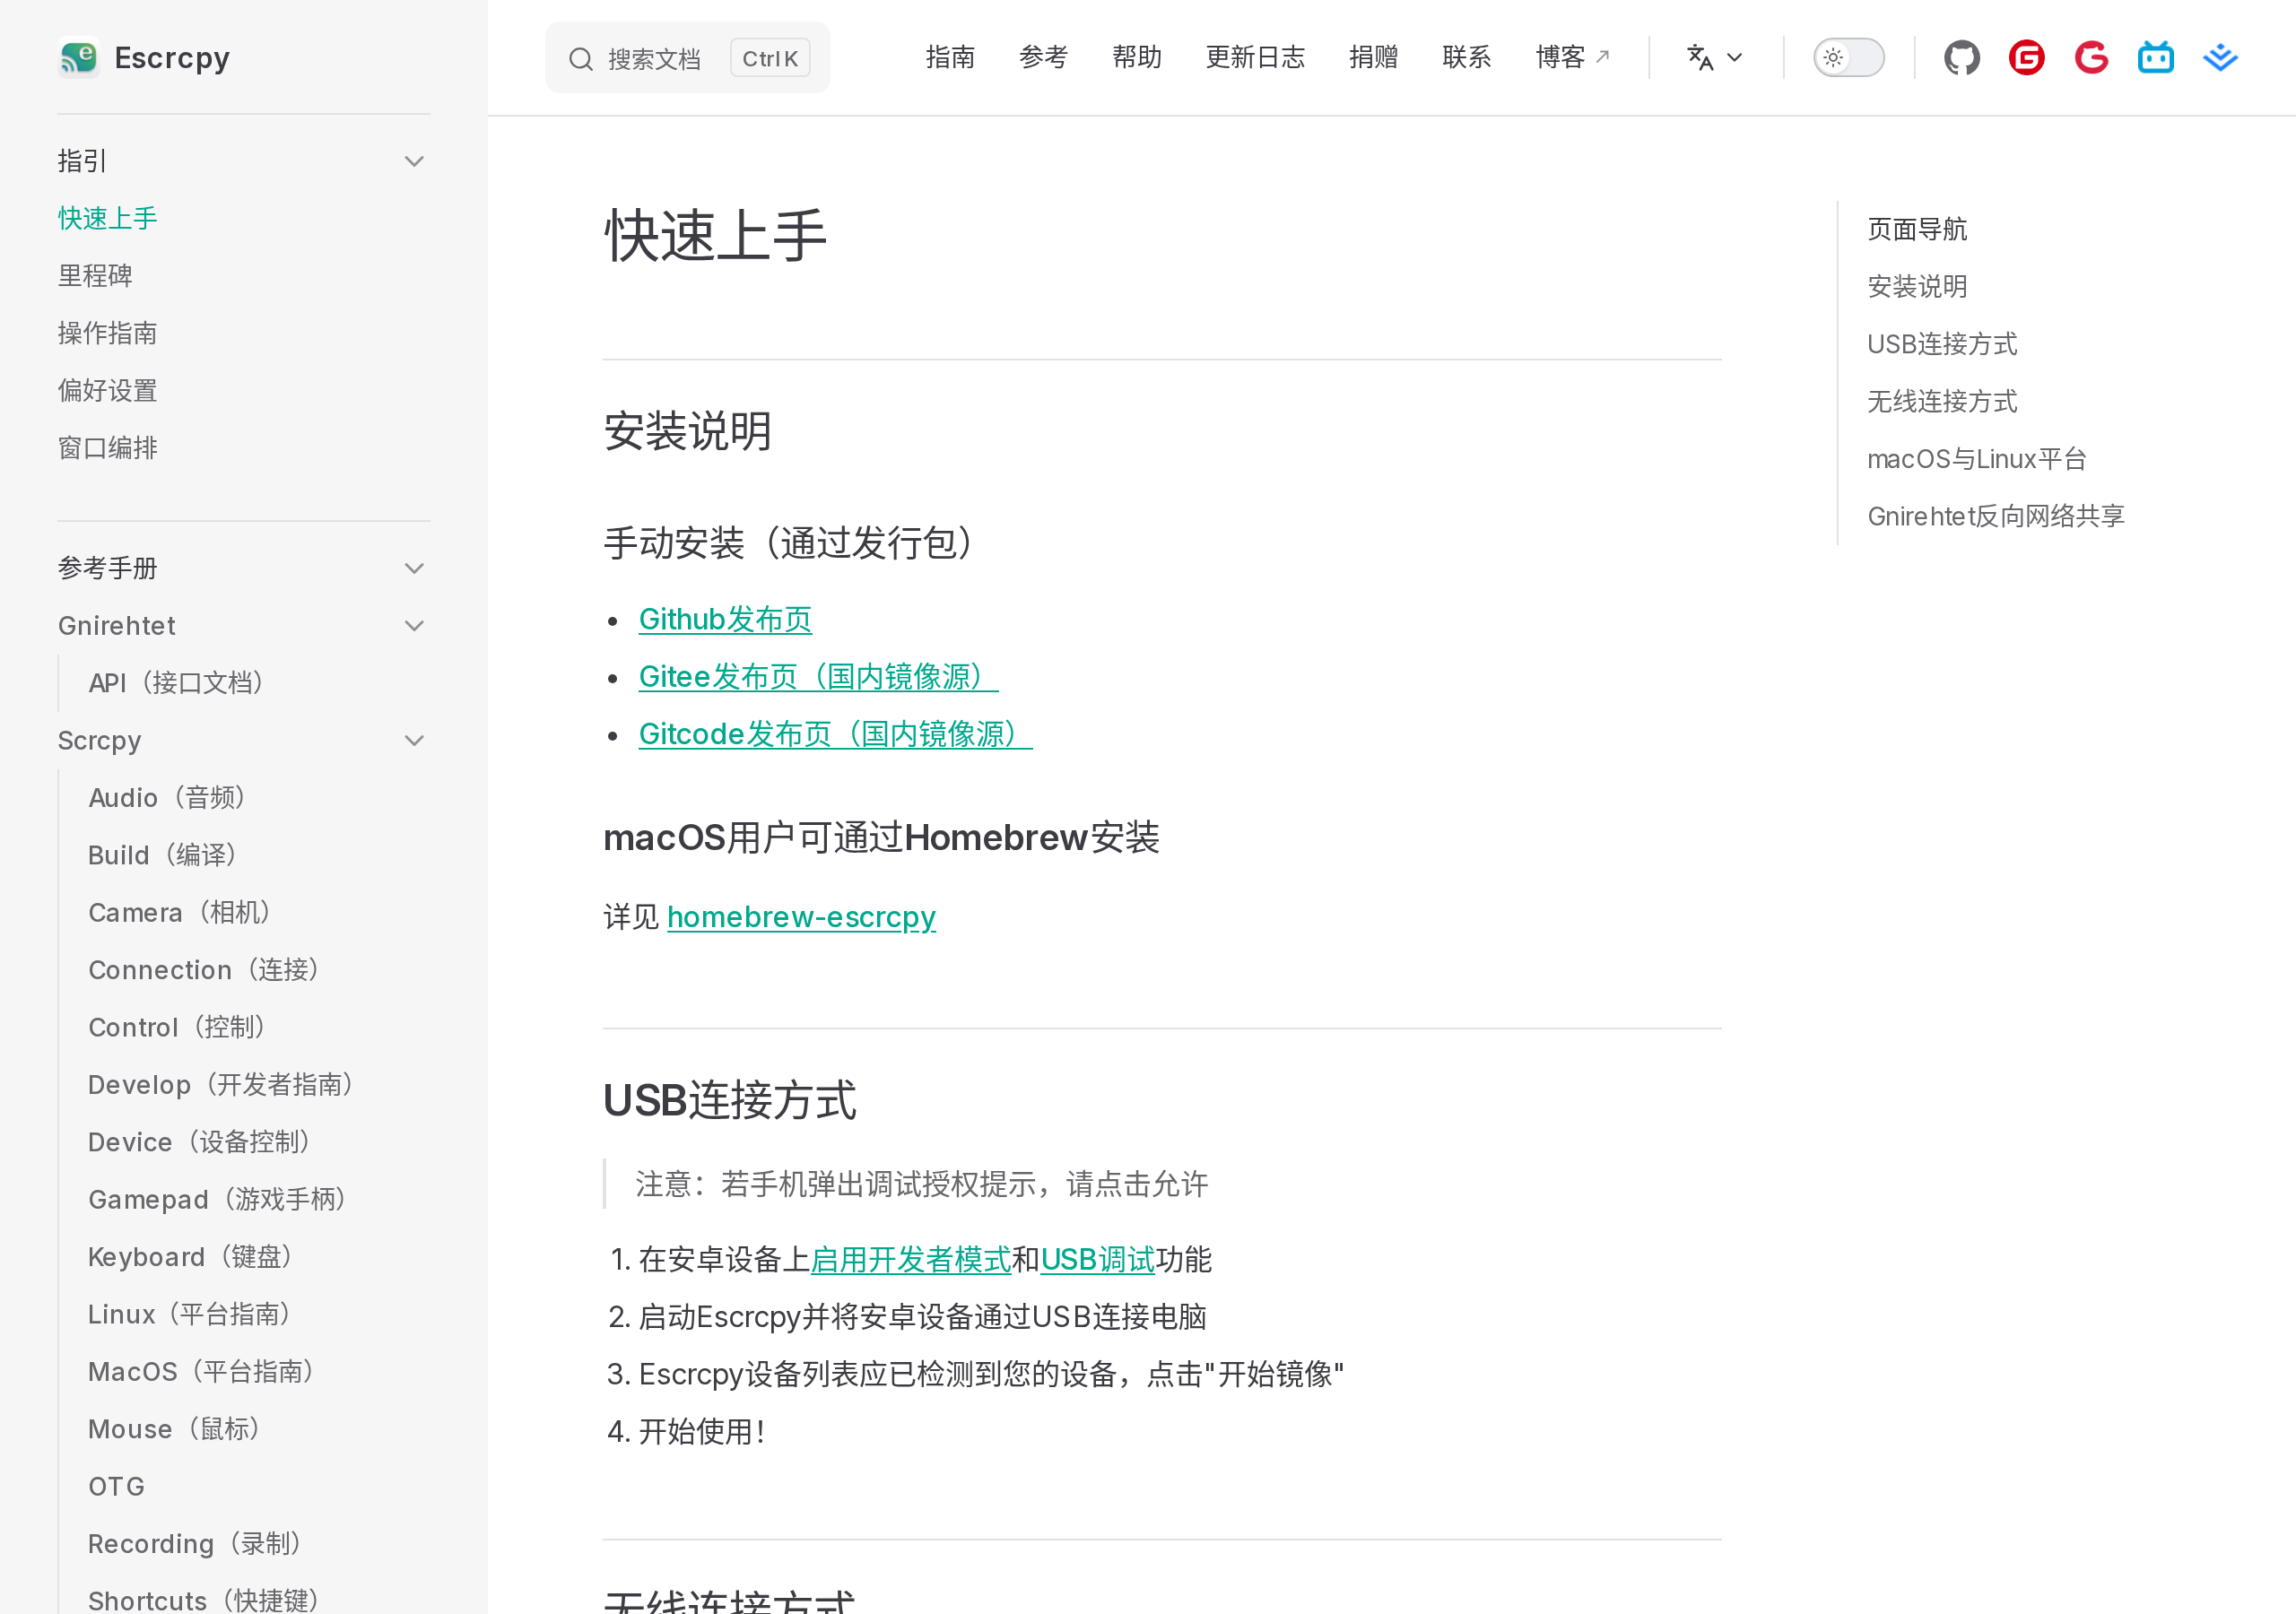Open the Bilibili icon link
2296x1614 pixels.
(x=2156, y=58)
